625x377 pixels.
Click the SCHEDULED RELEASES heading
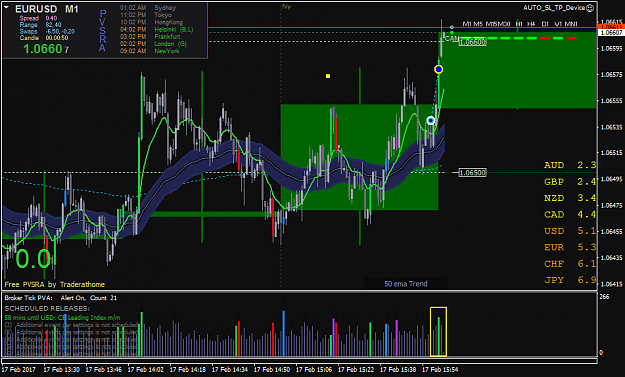(47, 308)
